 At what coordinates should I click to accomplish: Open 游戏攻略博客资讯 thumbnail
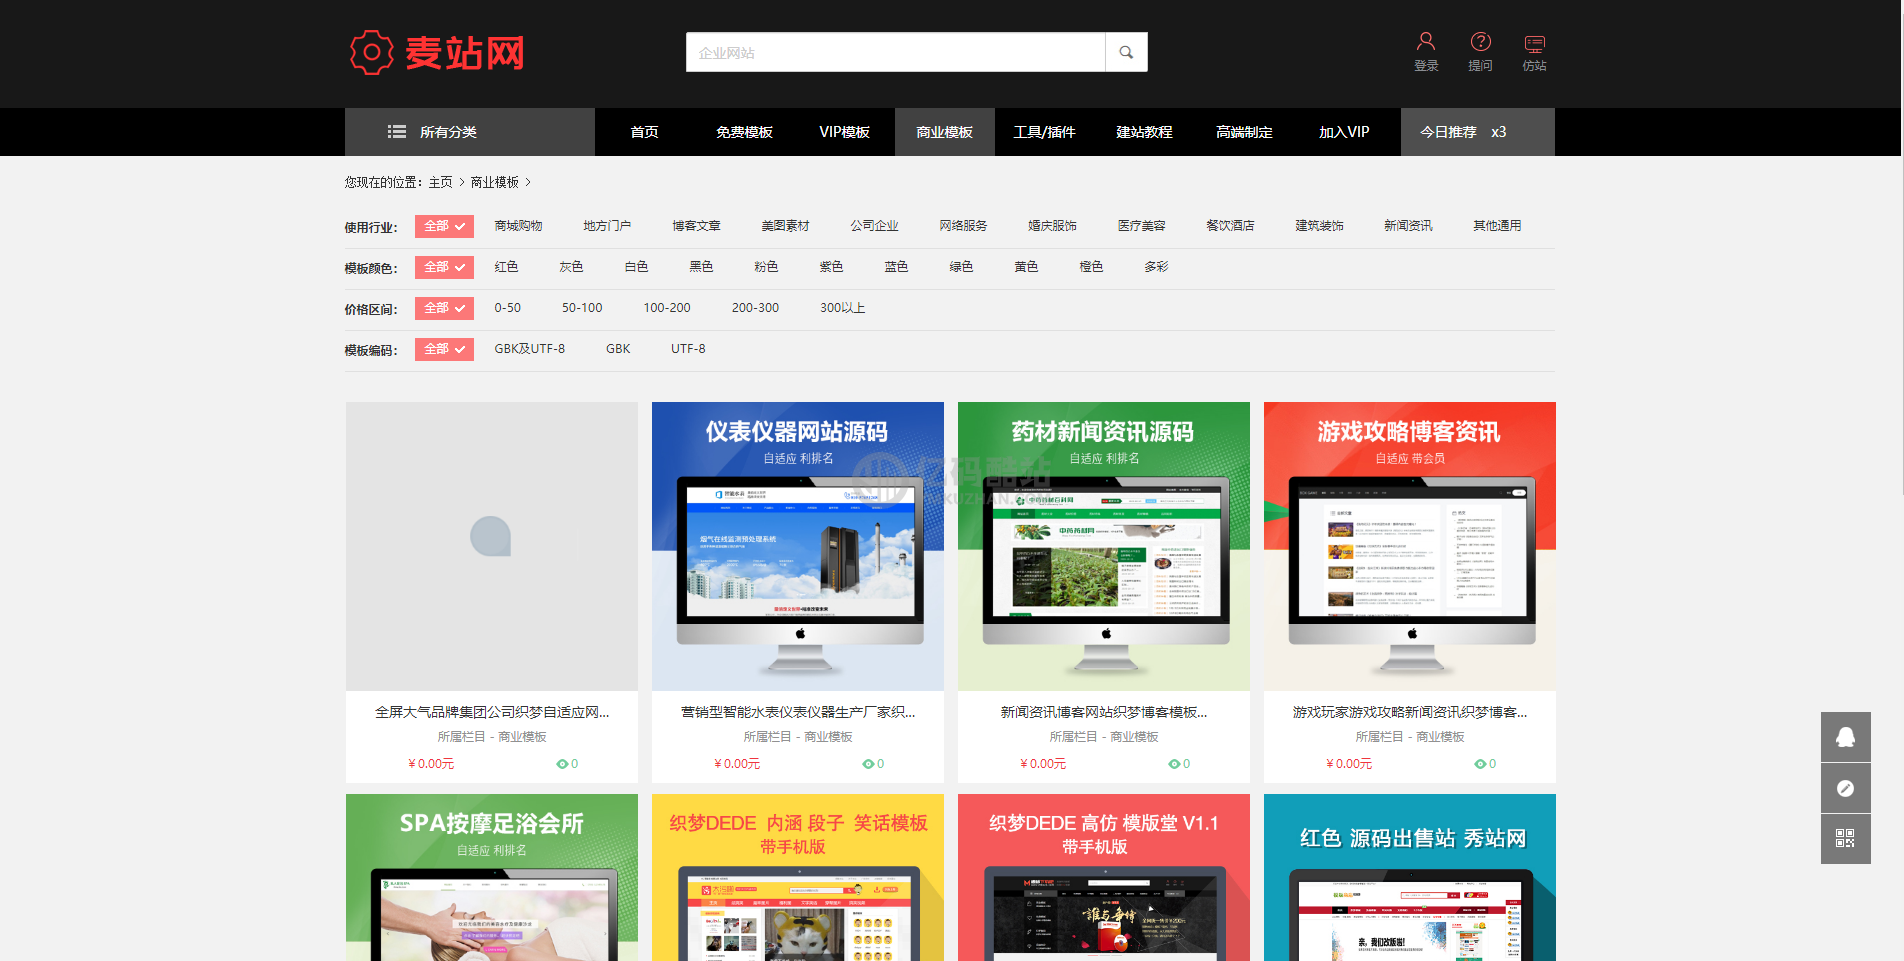pyautogui.click(x=1410, y=546)
